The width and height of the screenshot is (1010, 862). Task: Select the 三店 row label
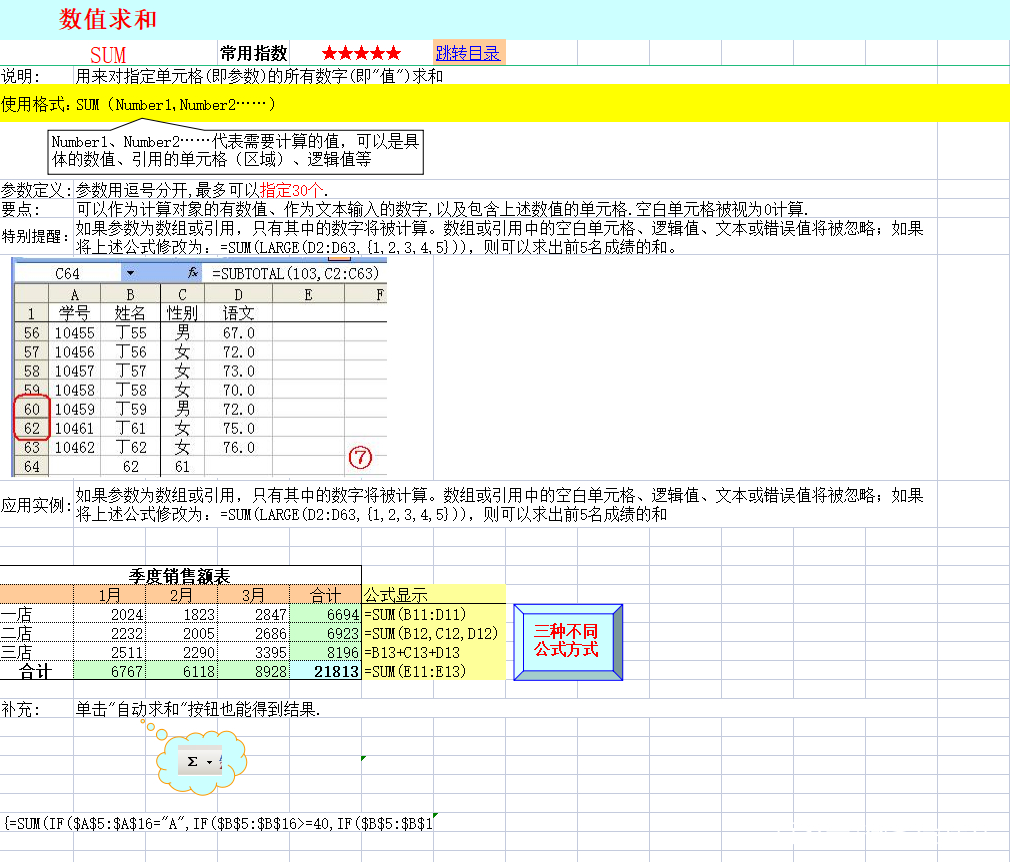point(36,652)
